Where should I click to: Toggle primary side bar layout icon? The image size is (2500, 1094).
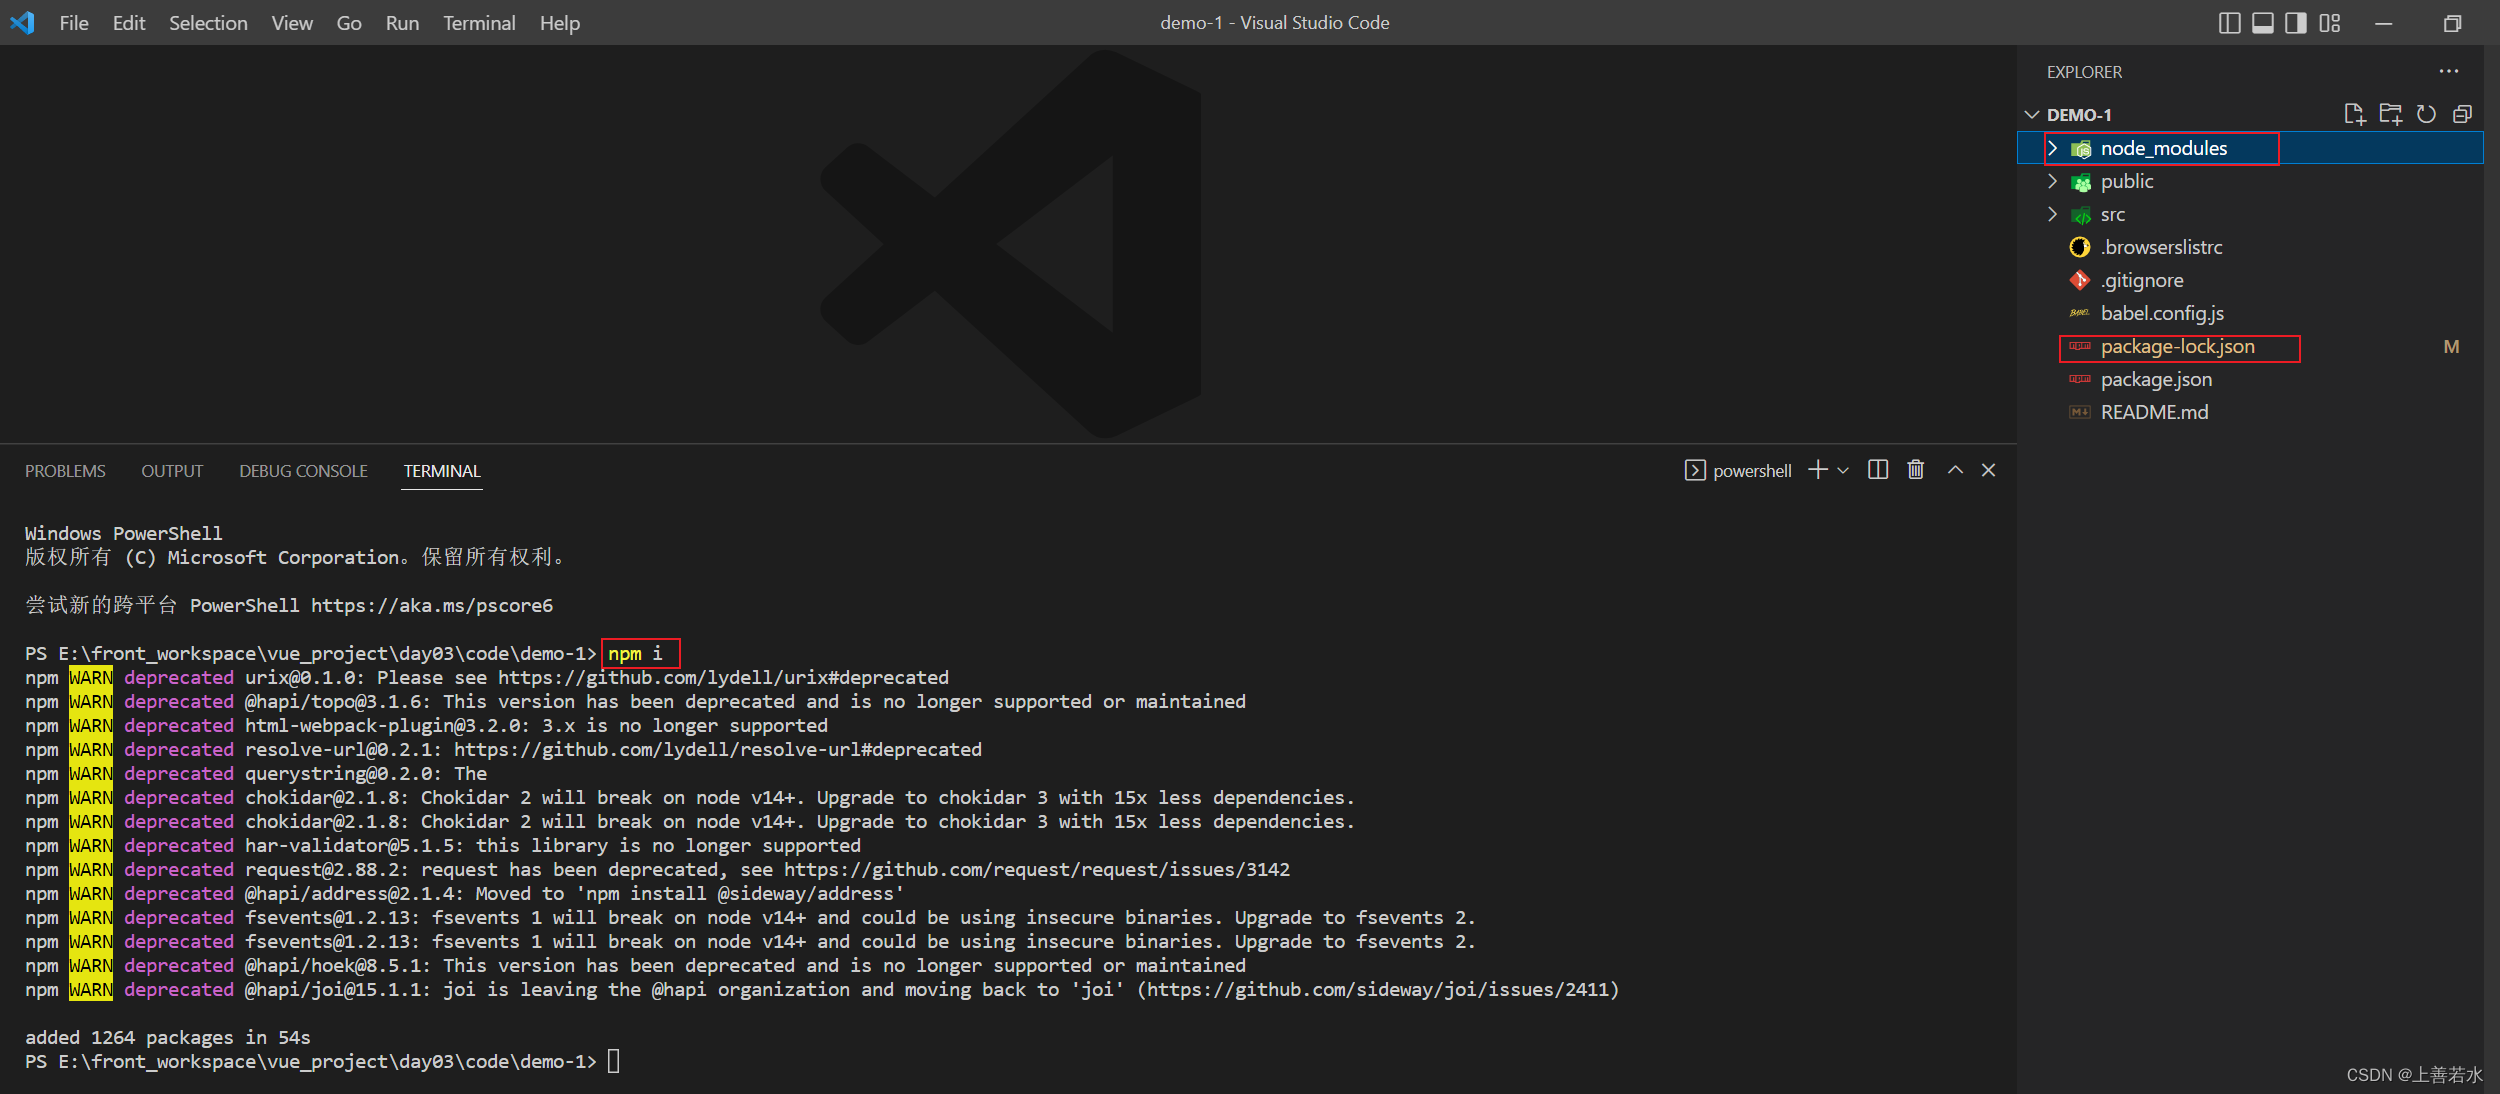[x=2229, y=23]
